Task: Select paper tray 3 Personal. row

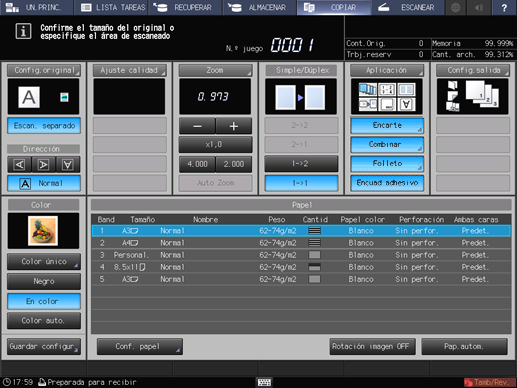Action: 301,255
